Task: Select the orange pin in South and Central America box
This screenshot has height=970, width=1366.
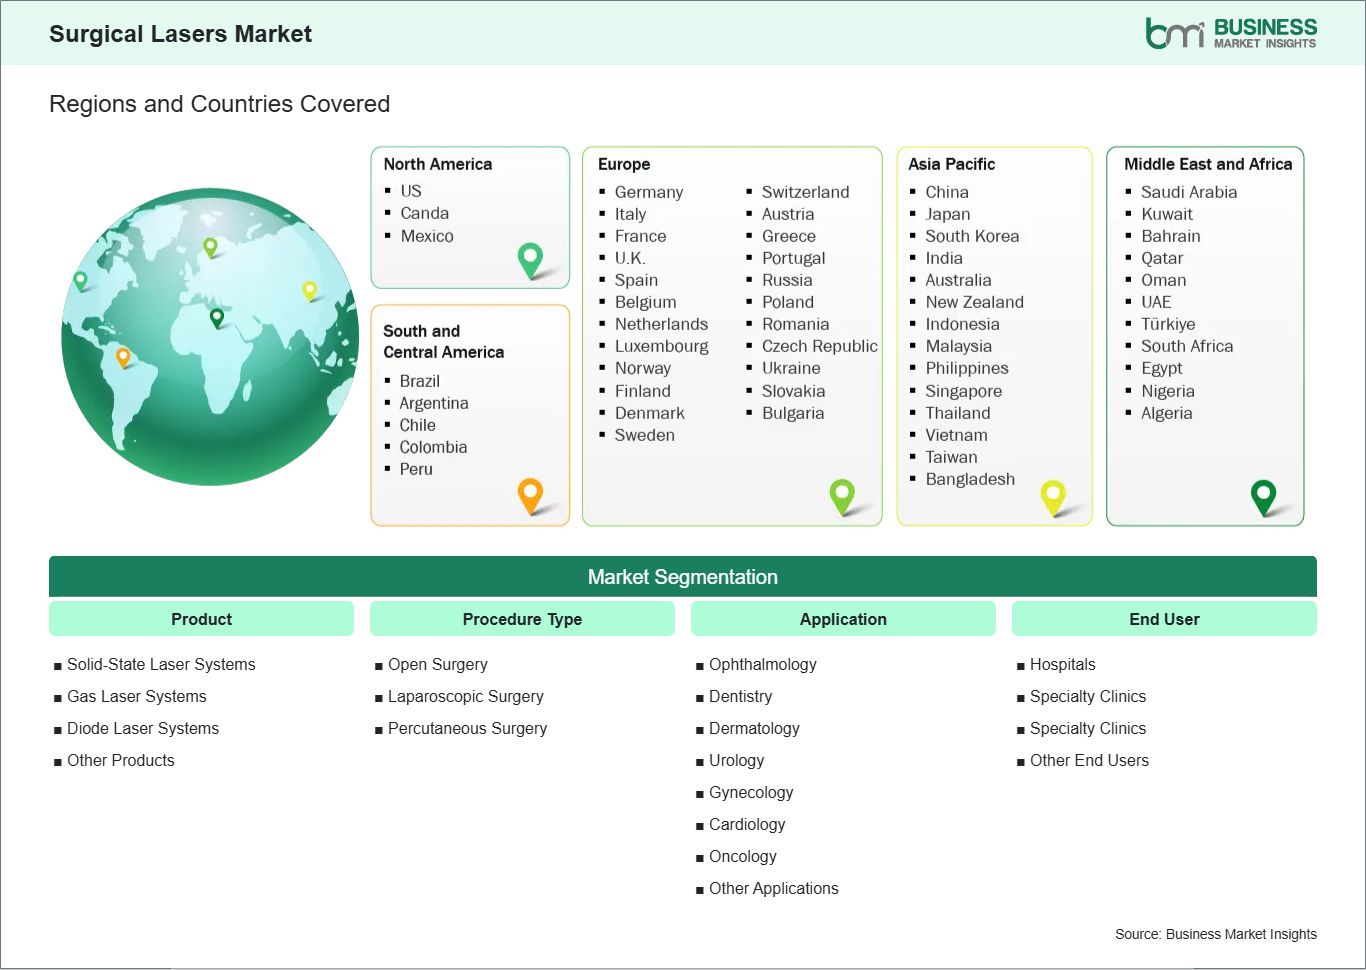Action: pos(529,495)
